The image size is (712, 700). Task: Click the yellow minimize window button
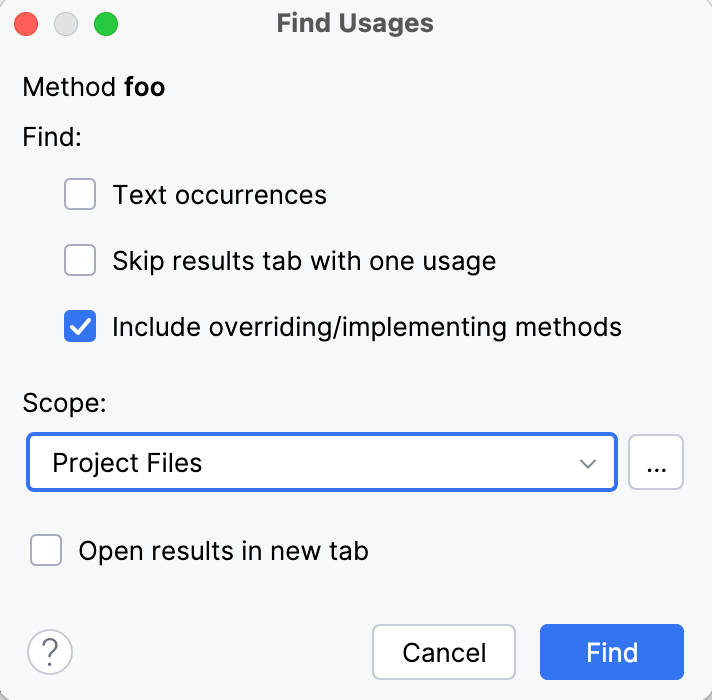(x=66, y=24)
